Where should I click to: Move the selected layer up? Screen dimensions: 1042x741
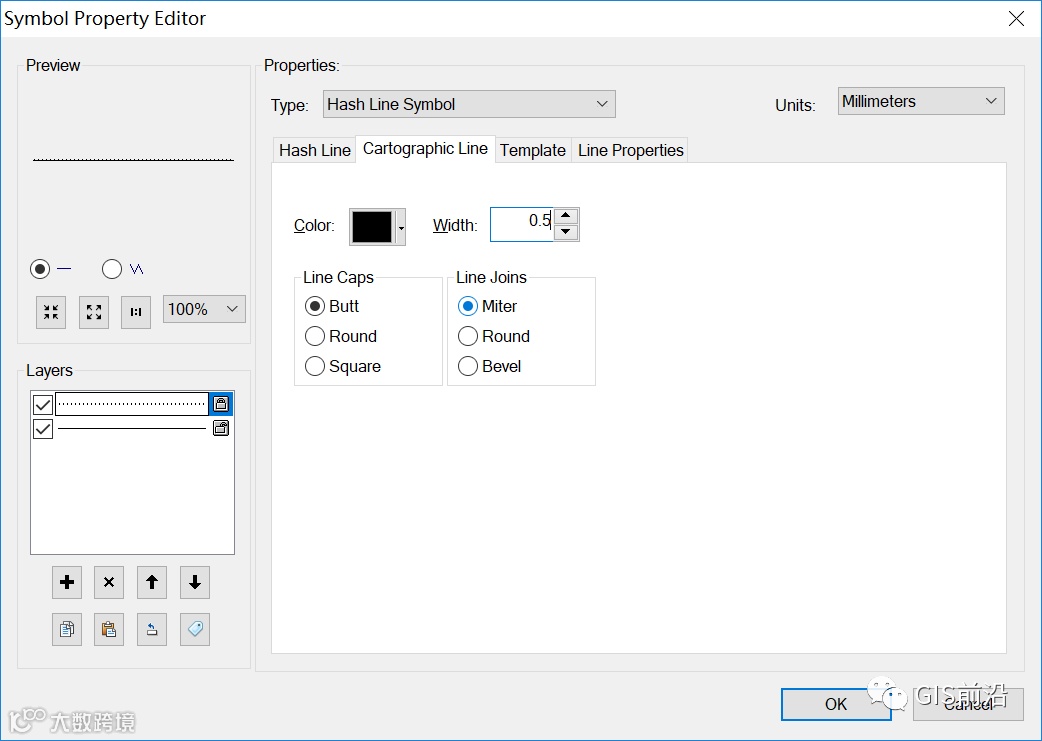pyautogui.click(x=152, y=583)
